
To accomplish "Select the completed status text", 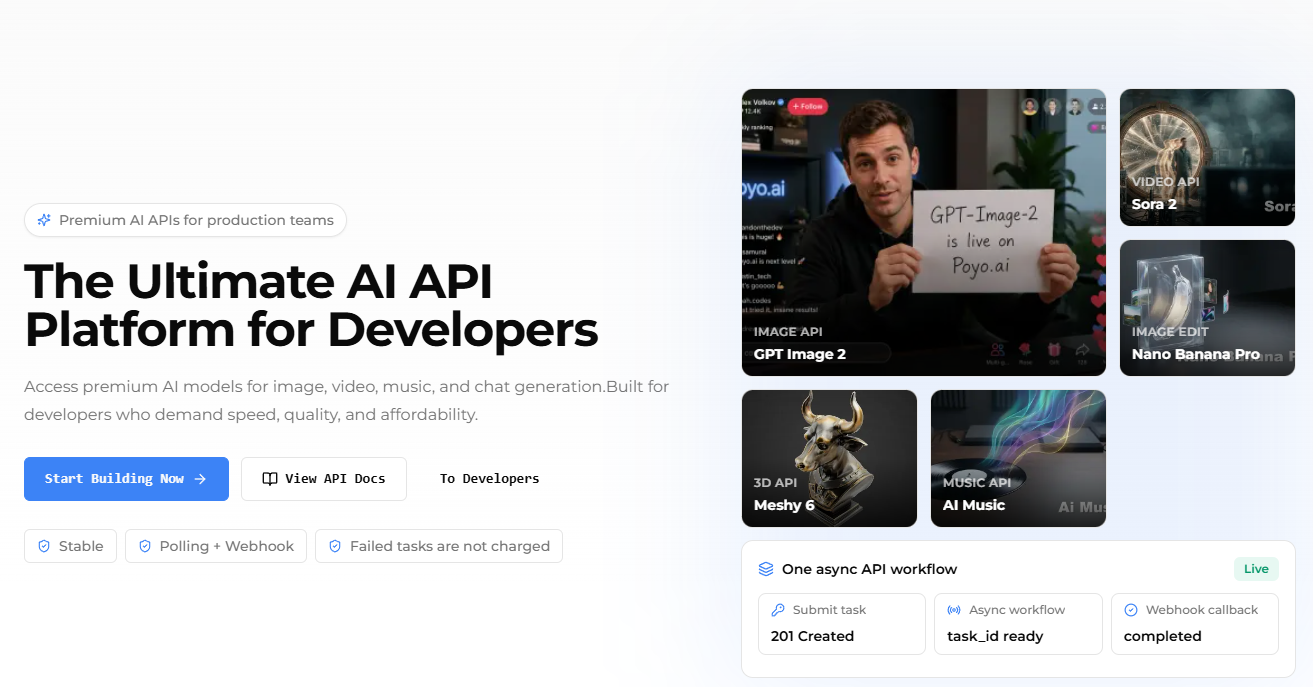I will click(1162, 636).
